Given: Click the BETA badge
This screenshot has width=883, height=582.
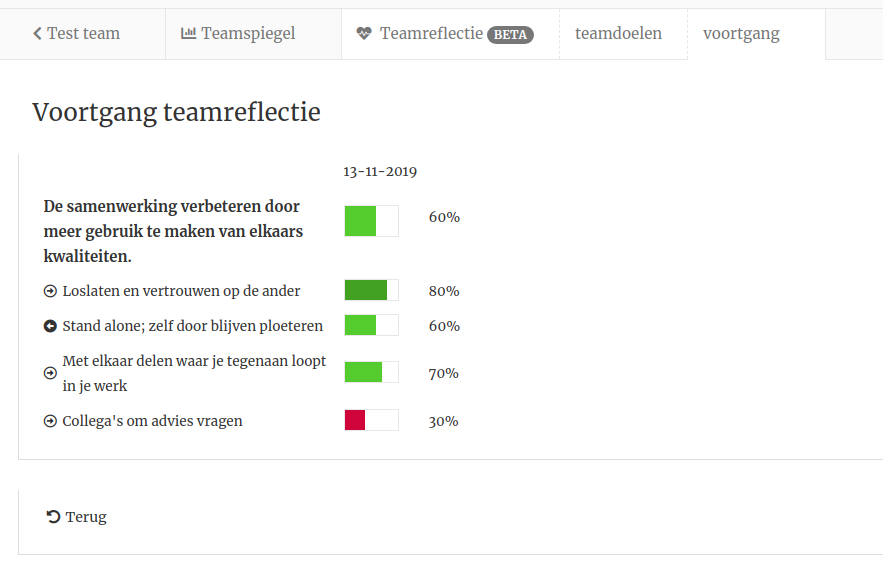Looking at the screenshot, I should click(510, 35).
